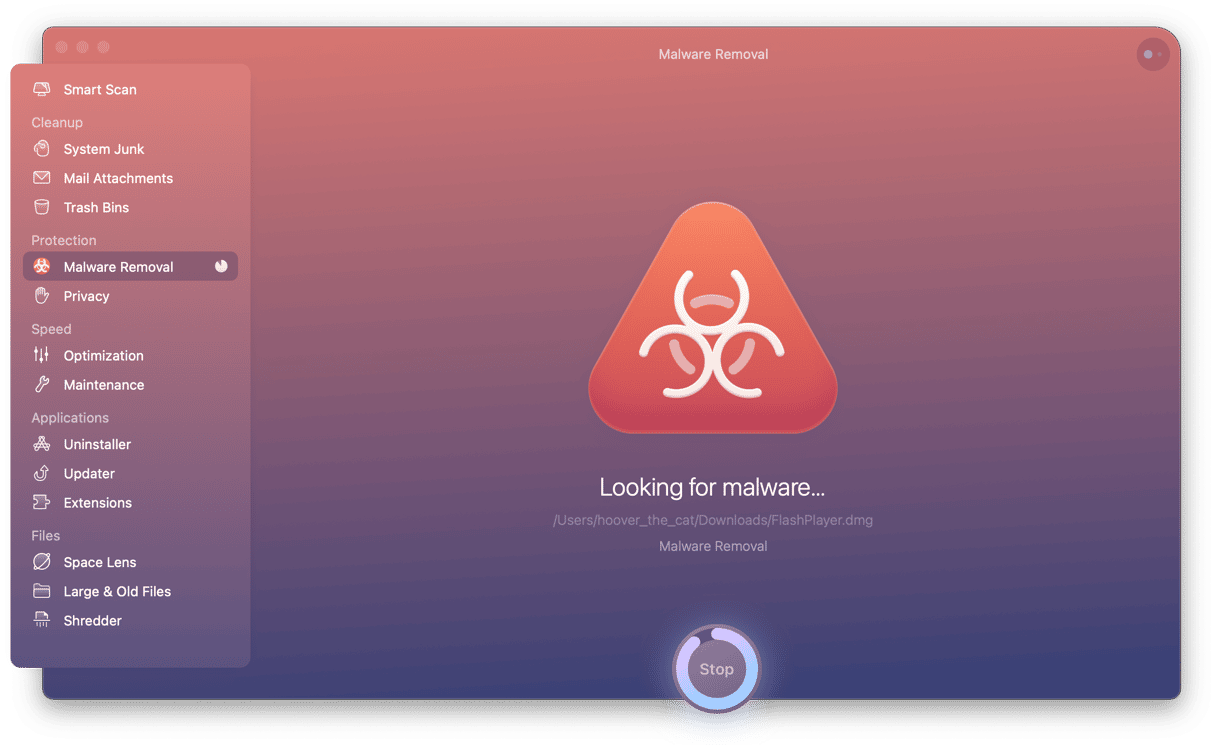This screenshot has height=745, width=1216.
Task: Click the Malware Removal window title
Action: pos(713,54)
